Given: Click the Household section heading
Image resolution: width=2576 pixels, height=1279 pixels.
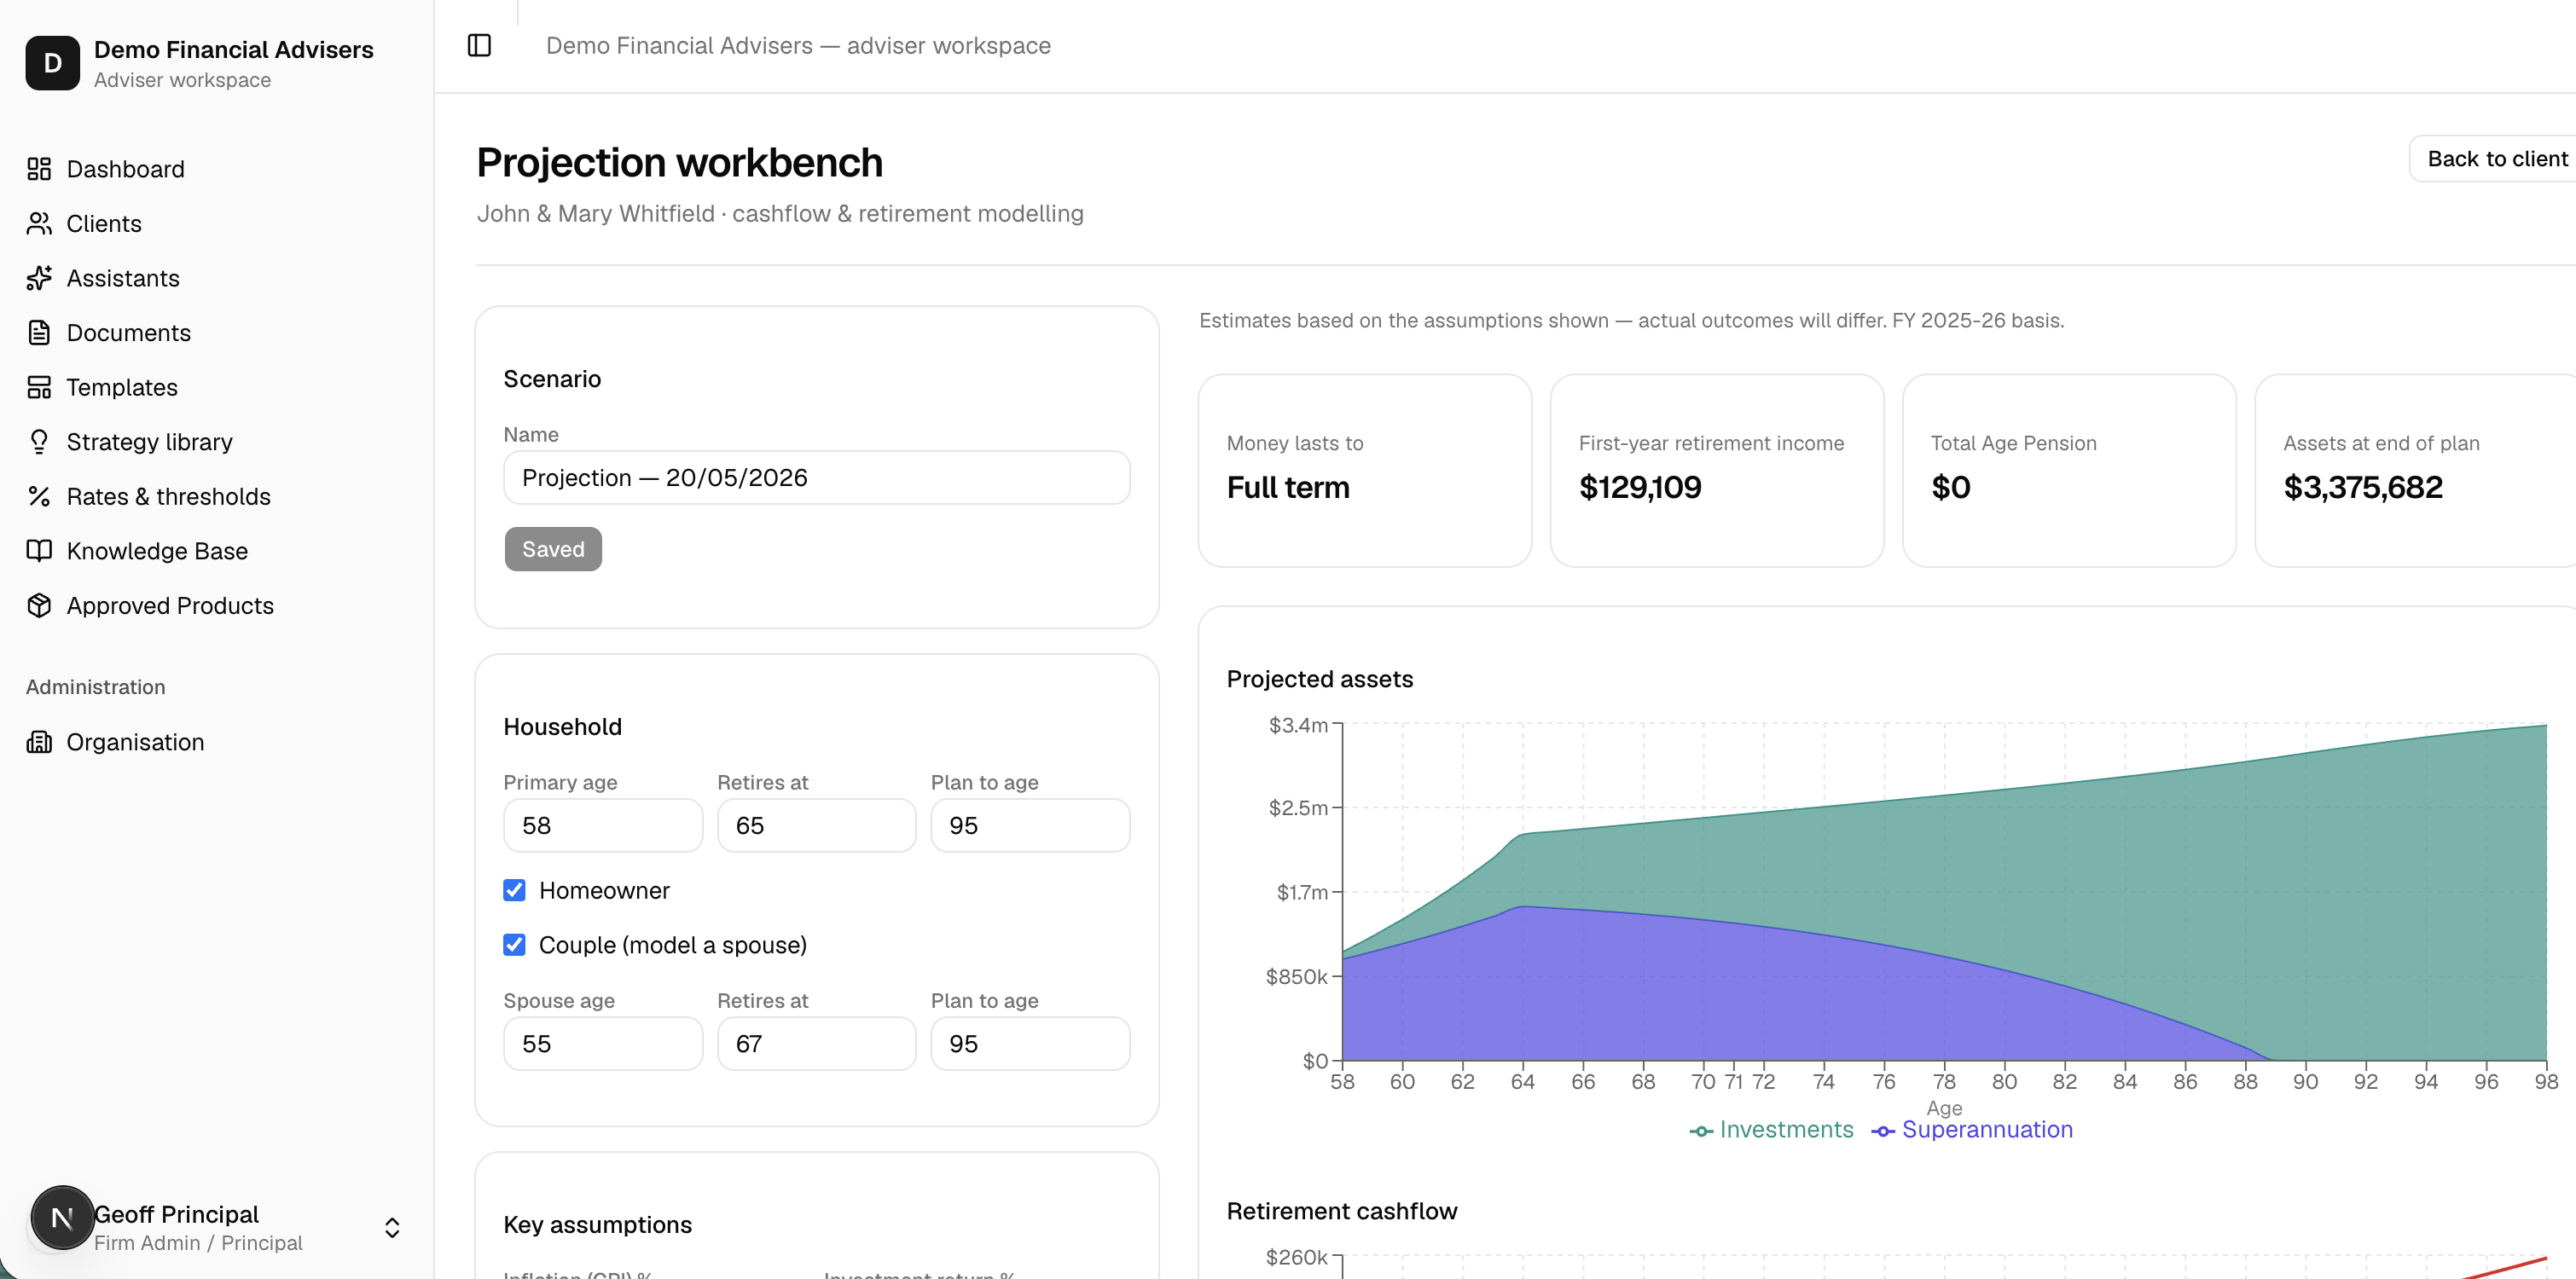Looking at the screenshot, I should click(563, 727).
